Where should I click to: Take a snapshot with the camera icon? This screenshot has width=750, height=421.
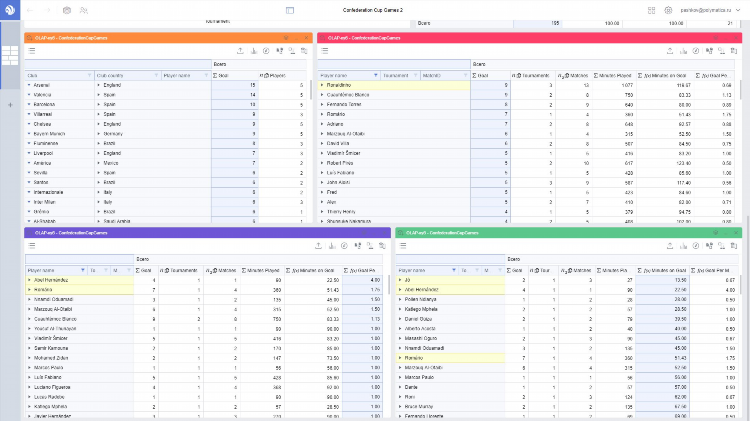67,10
